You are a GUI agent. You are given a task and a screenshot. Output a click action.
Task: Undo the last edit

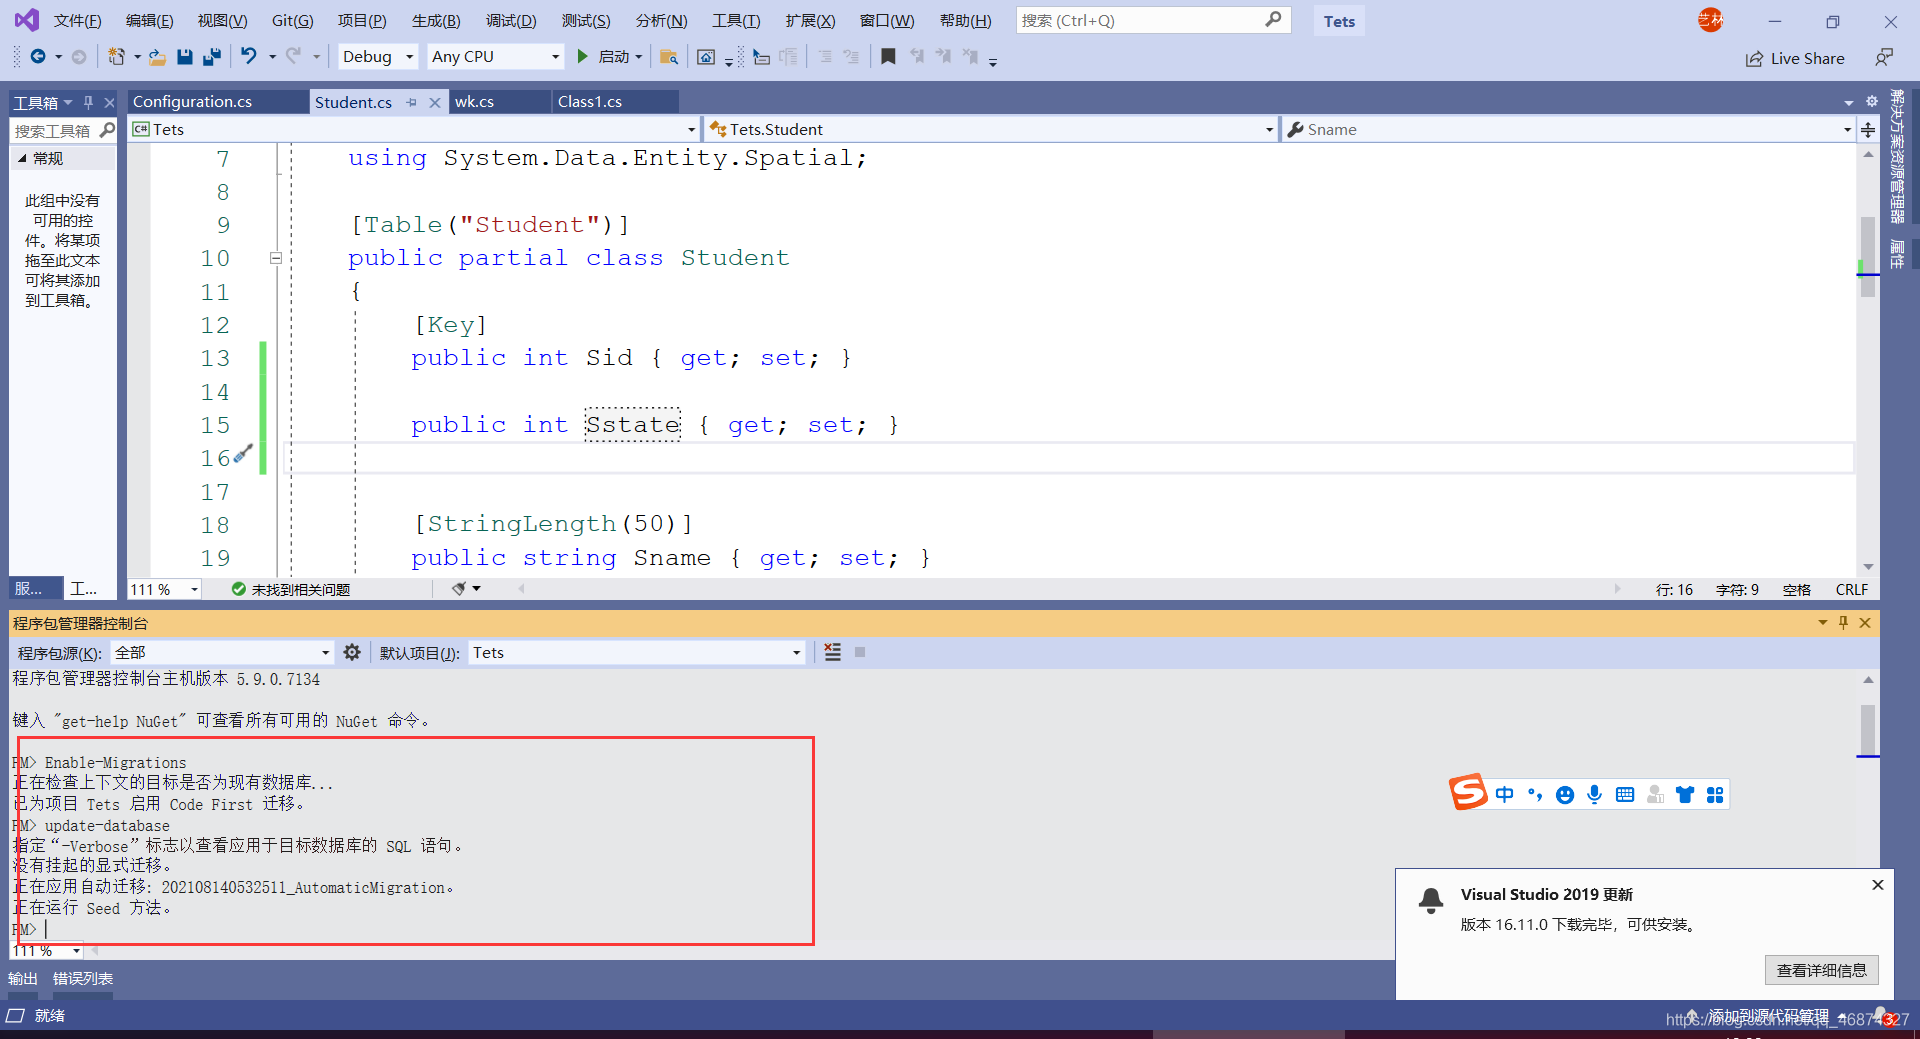pyautogui.click(x=248, y=57)
